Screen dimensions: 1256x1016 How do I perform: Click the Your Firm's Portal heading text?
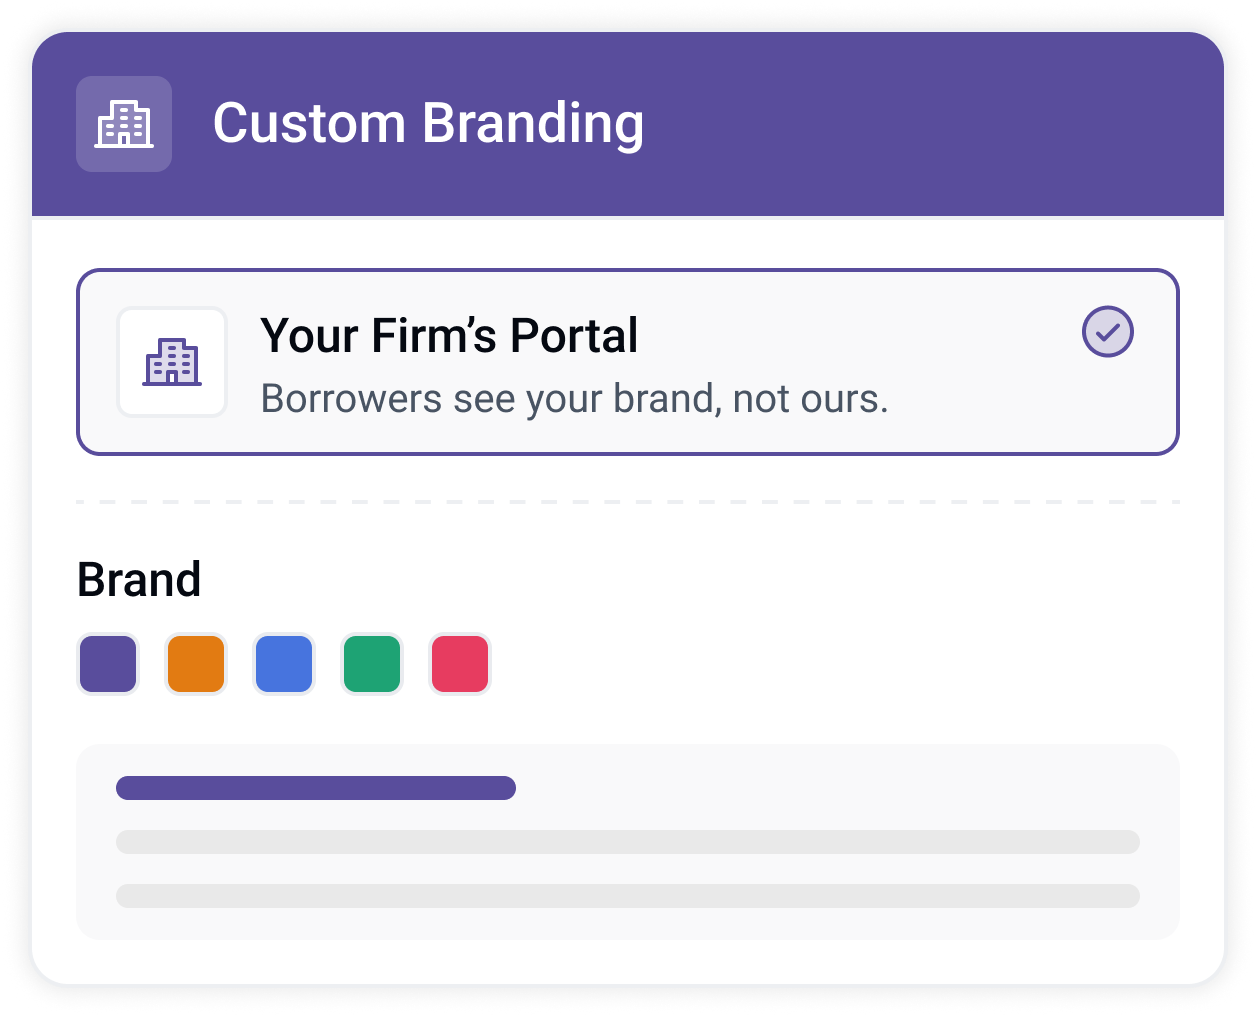pyautogui.click(x=449, y=336)
